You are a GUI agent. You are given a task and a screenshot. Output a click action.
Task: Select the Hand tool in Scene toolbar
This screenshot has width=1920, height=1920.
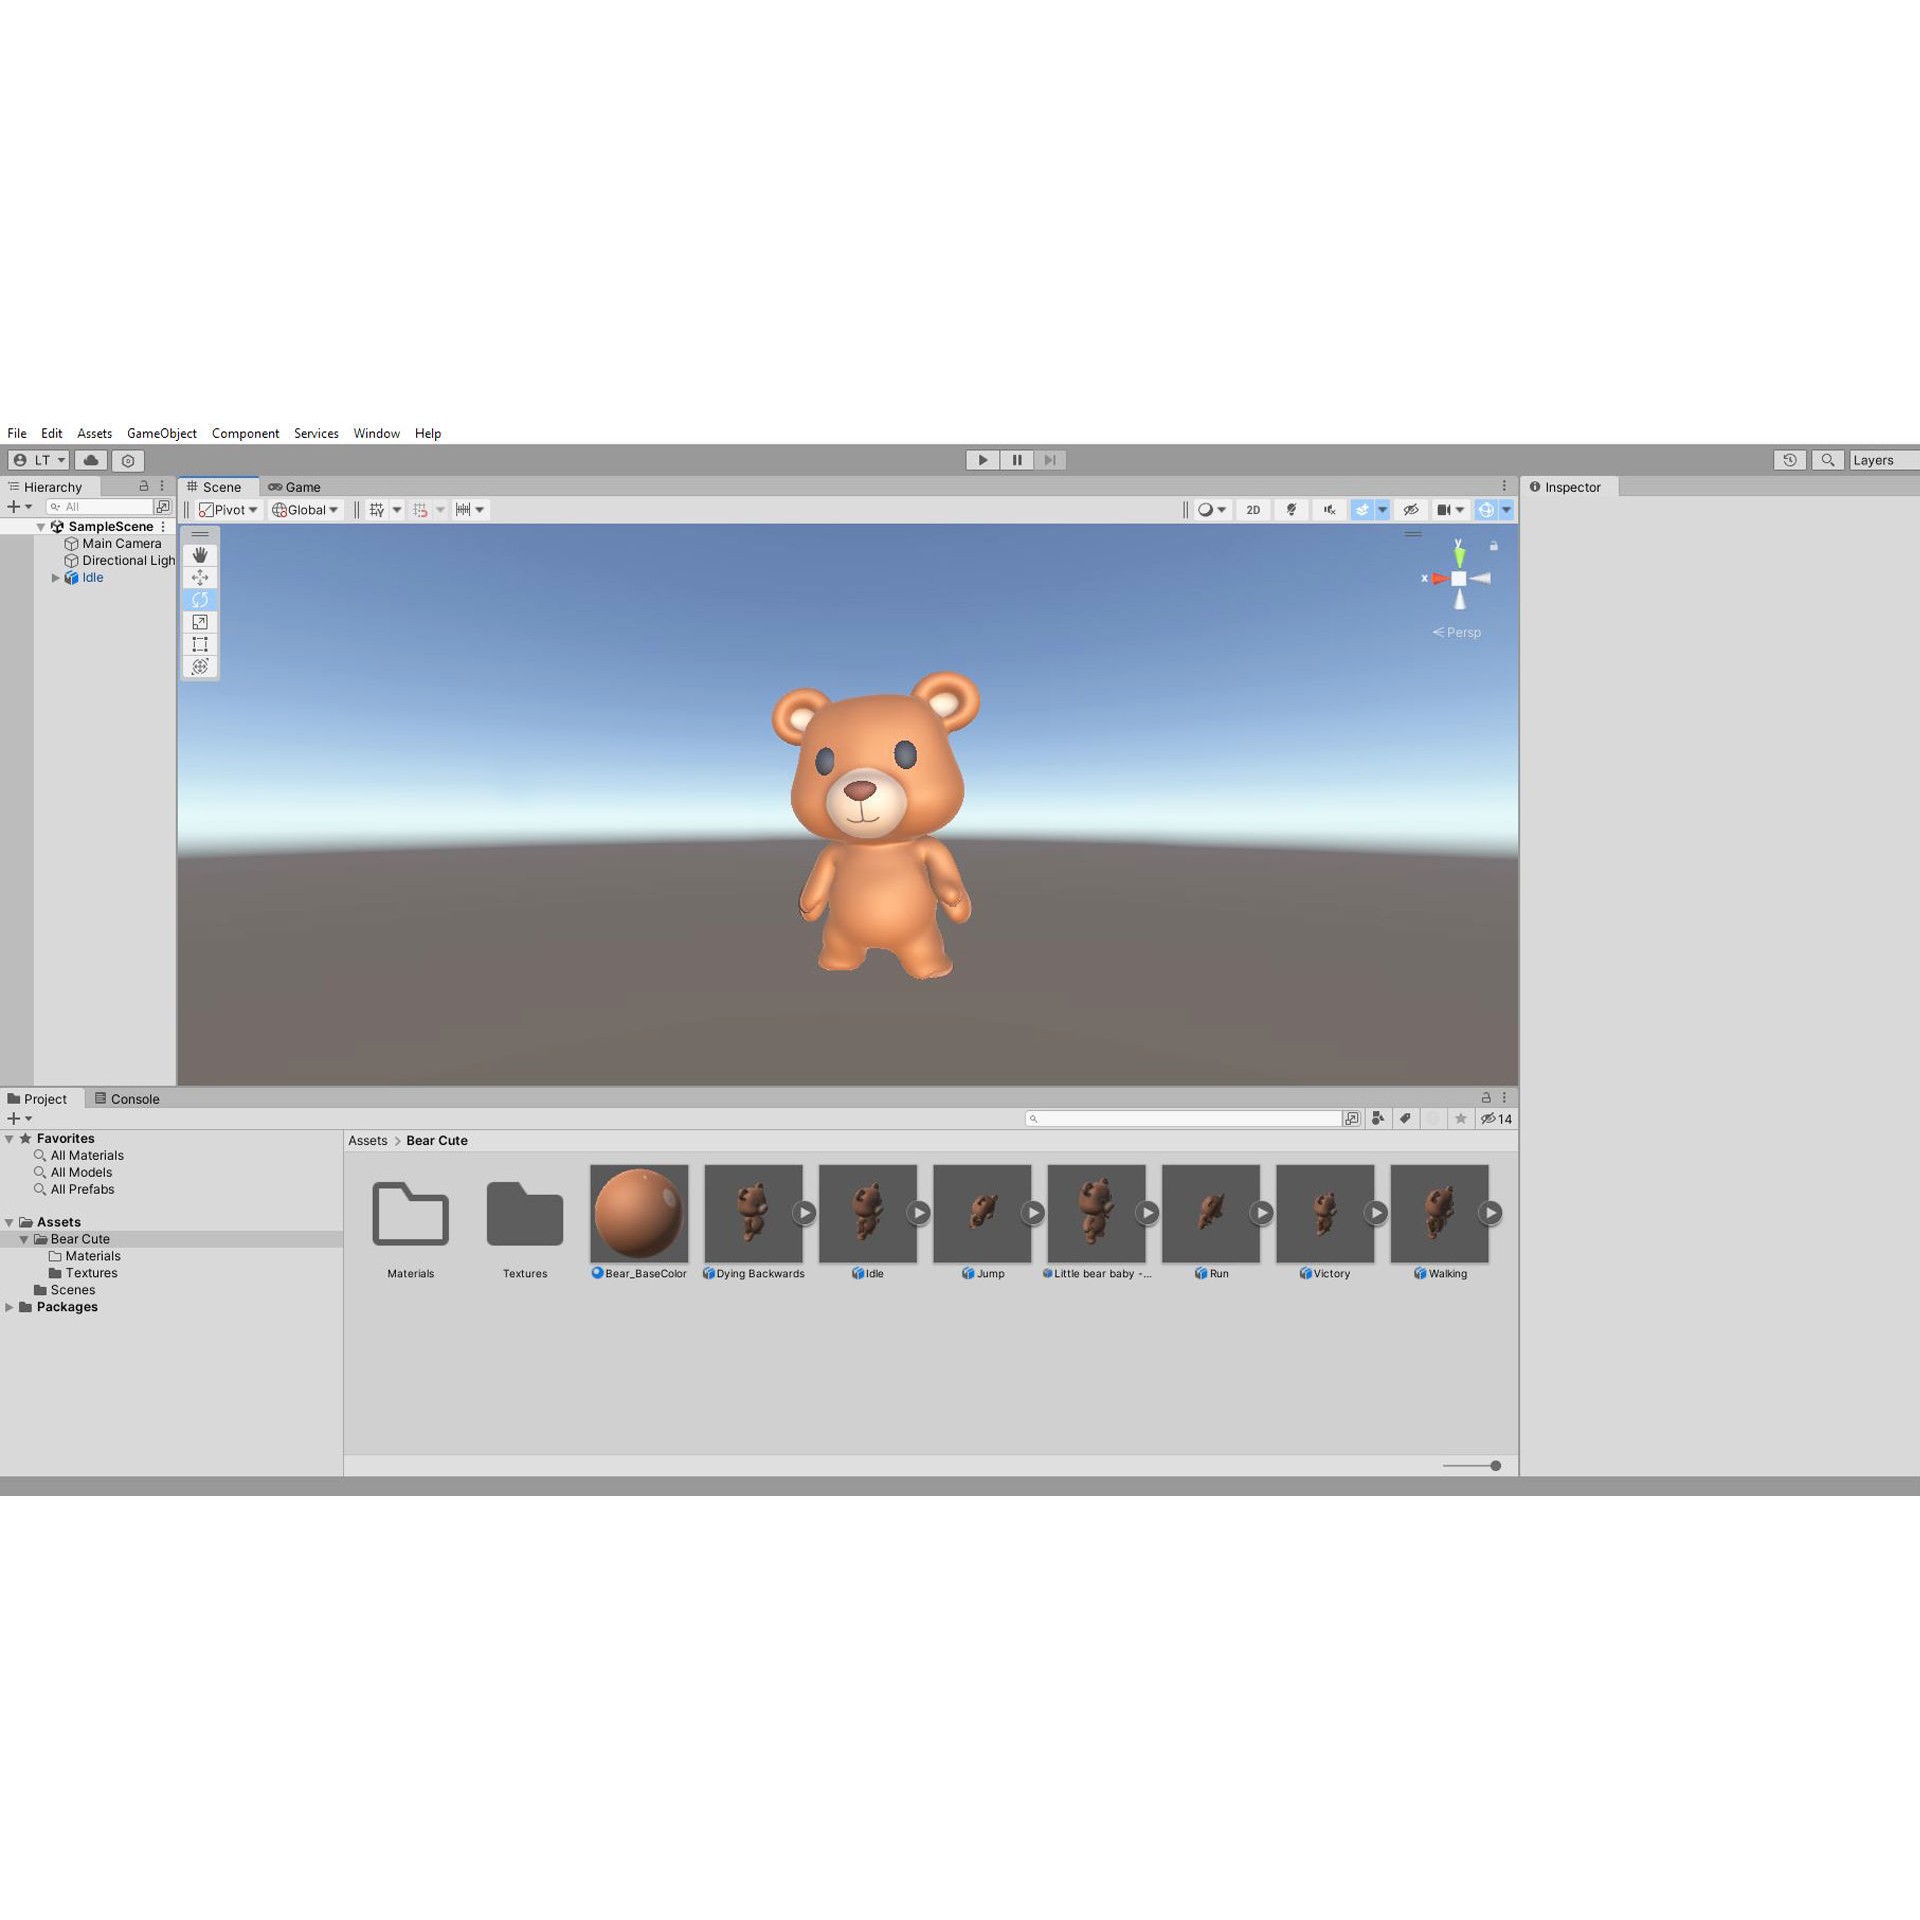pos(200,555)
